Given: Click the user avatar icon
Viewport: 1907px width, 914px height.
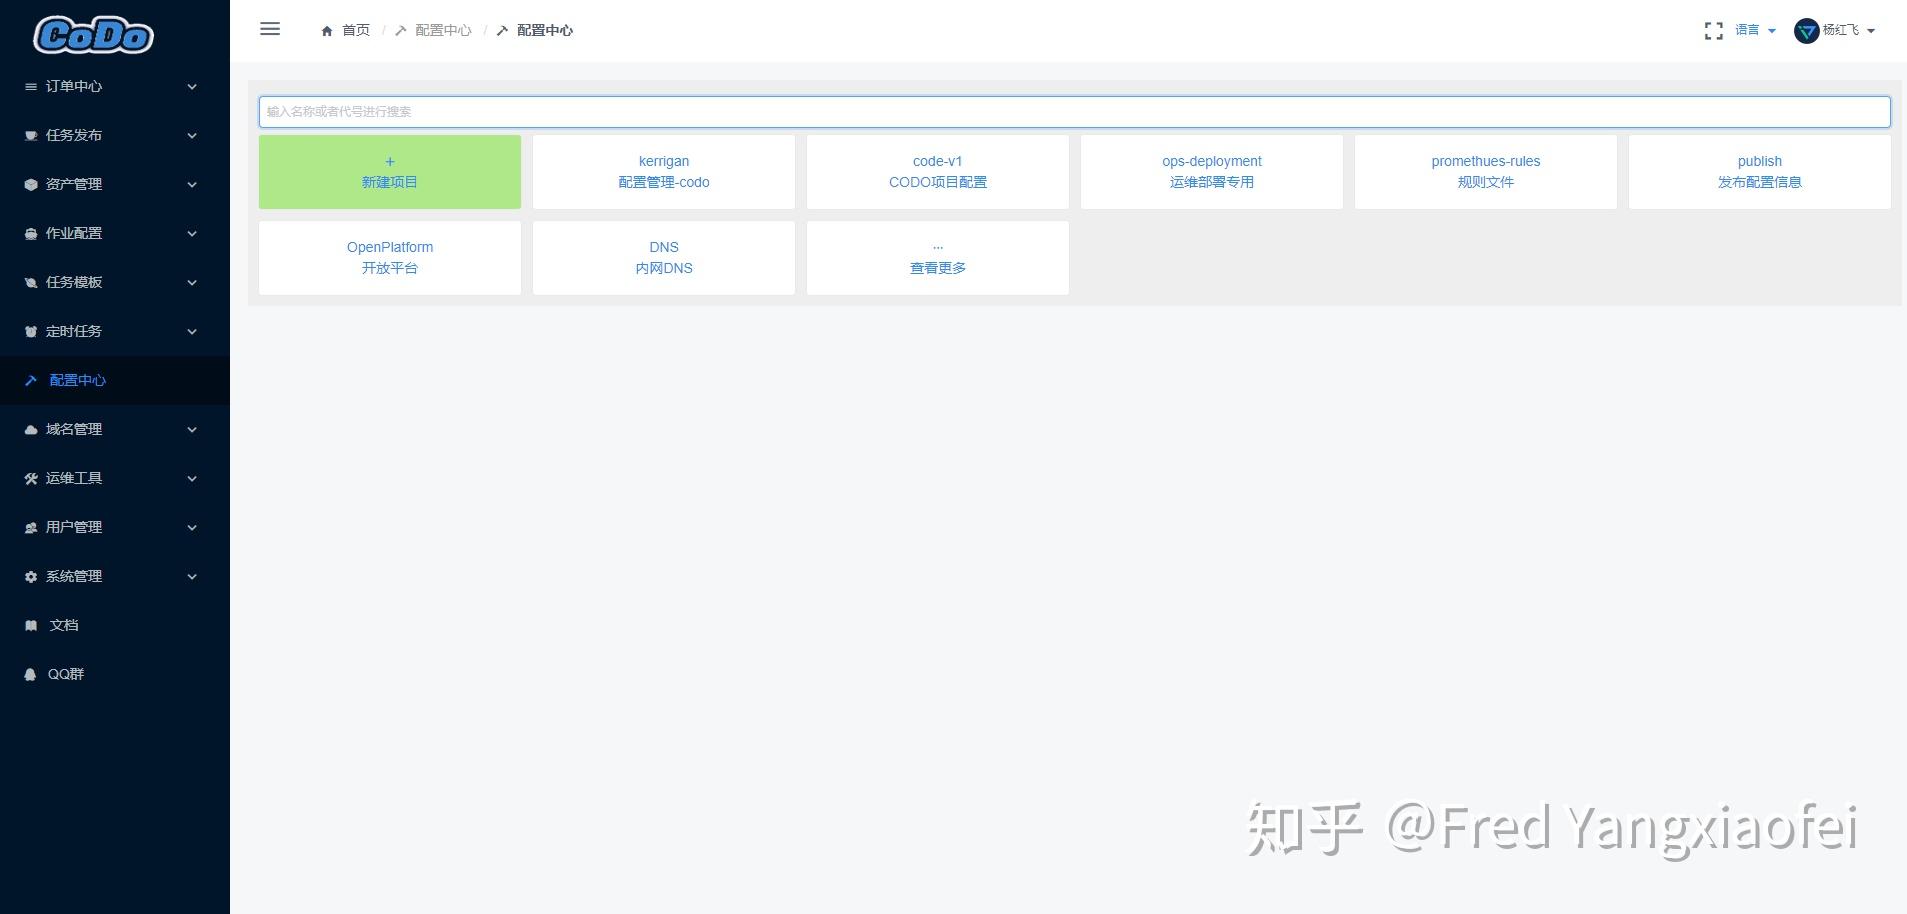Looking at the screenshot, I should coord(1806,30).
